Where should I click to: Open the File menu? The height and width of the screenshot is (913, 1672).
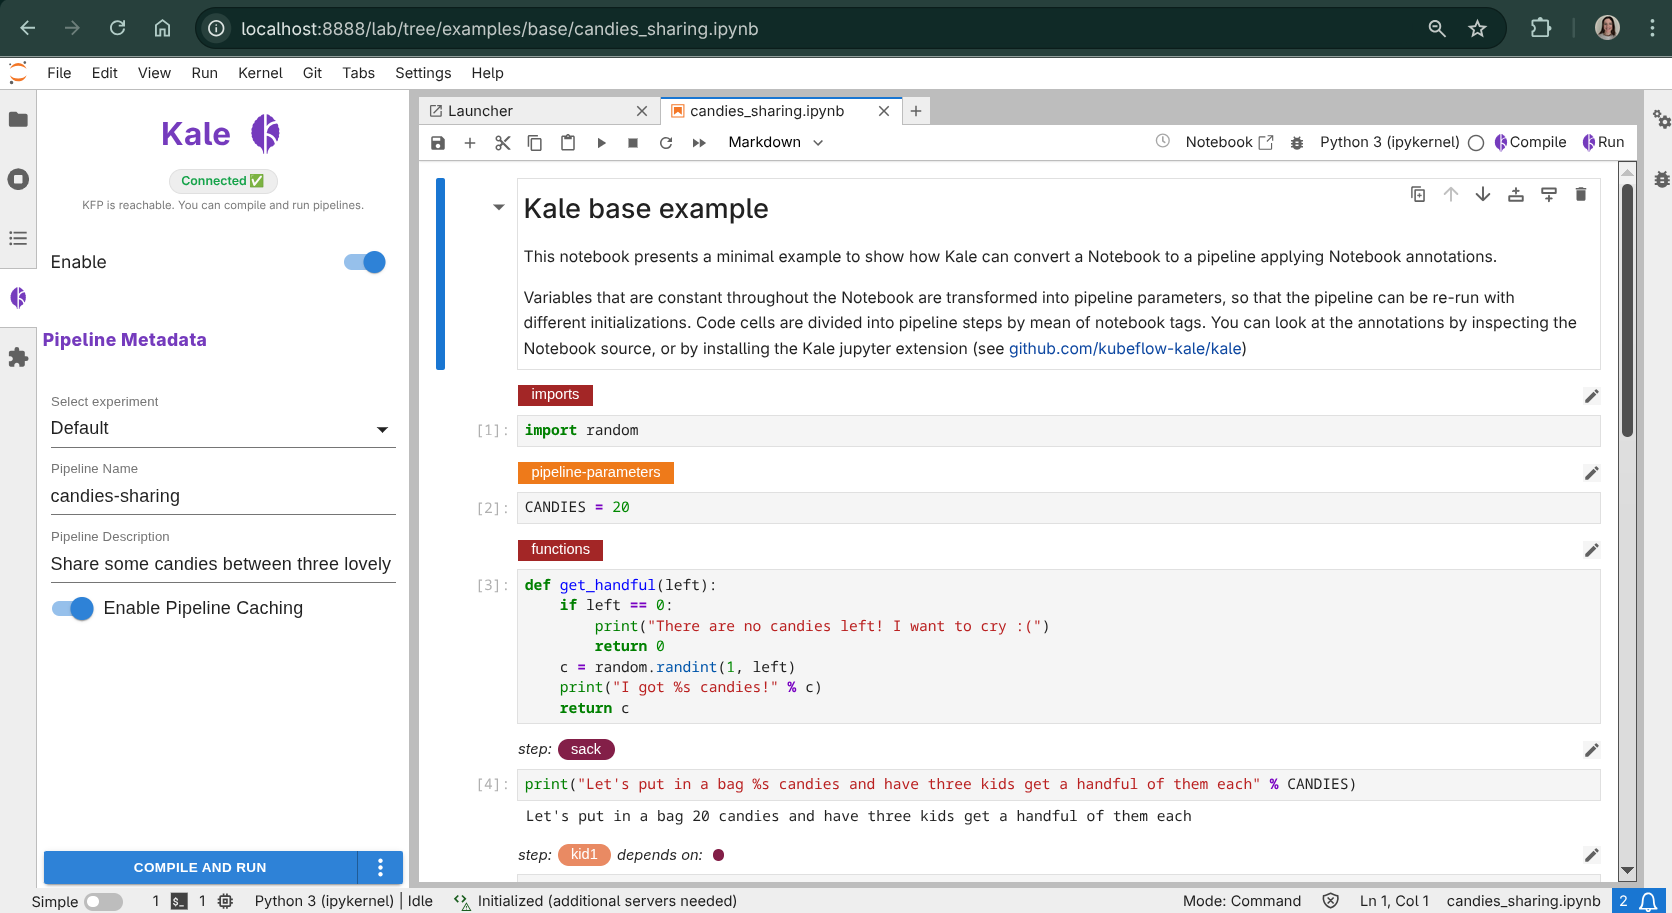point(59,73)
